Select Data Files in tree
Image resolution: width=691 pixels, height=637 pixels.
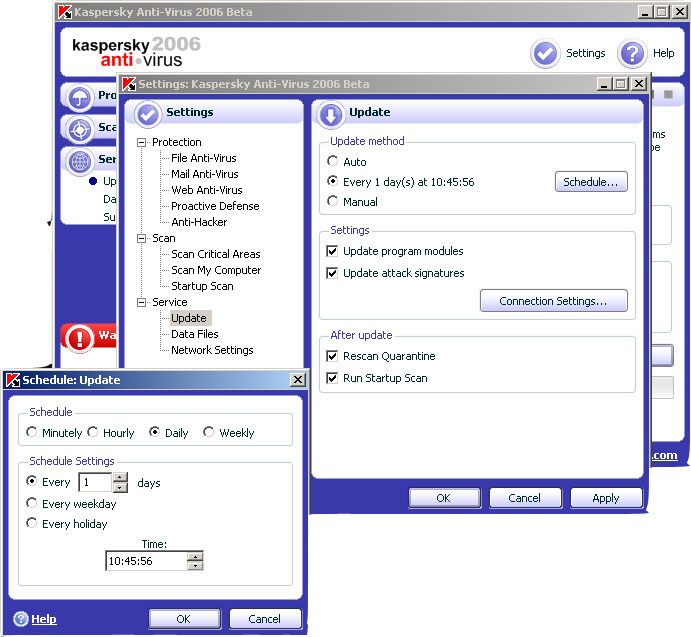[194, 334]
